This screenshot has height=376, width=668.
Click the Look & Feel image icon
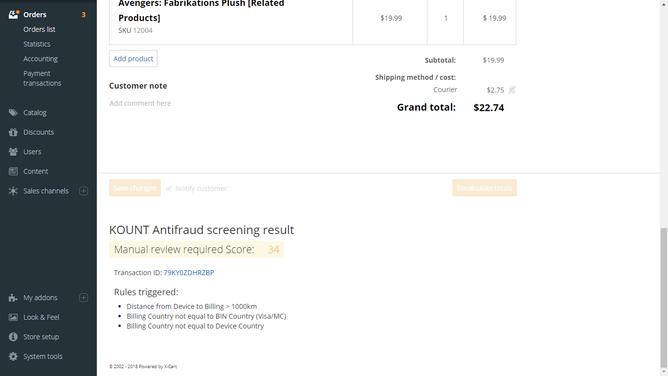point(13,317)
